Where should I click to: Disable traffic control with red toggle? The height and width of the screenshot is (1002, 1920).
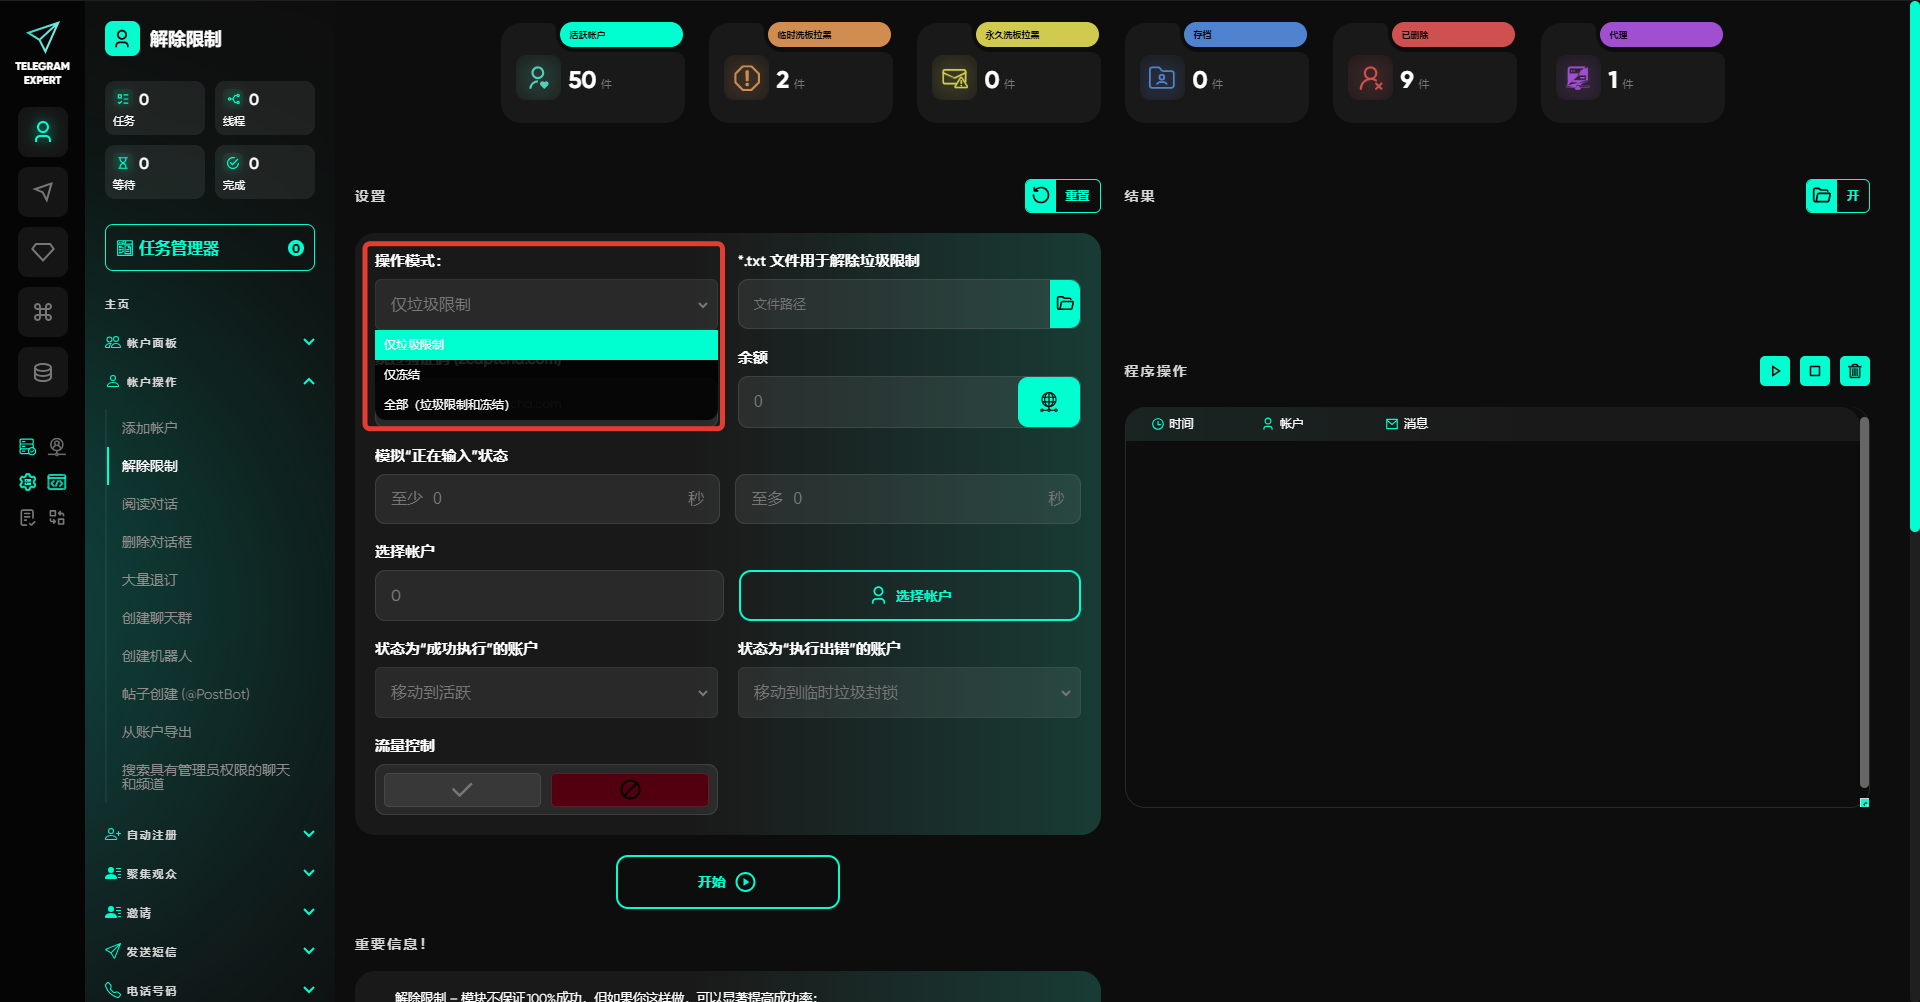pos(630,790)
